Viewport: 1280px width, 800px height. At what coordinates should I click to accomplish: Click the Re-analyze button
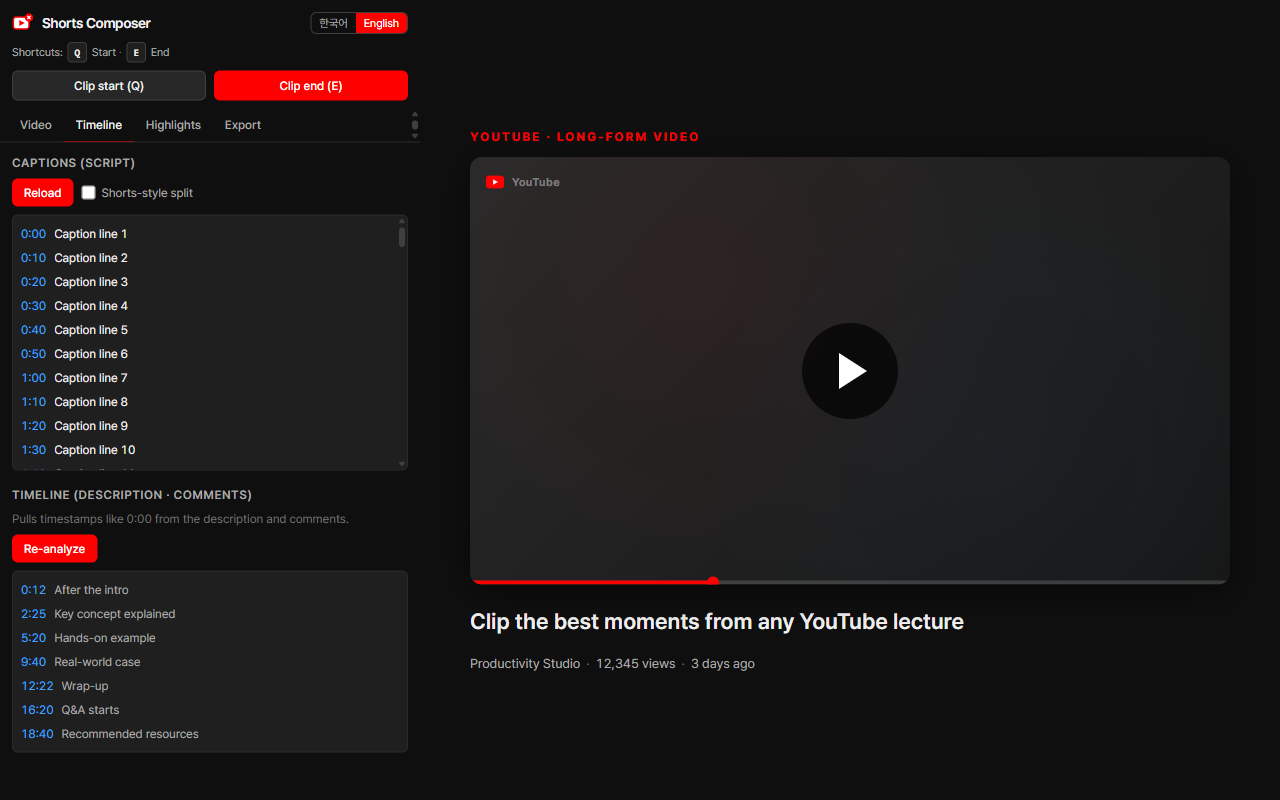pos(55,549)
